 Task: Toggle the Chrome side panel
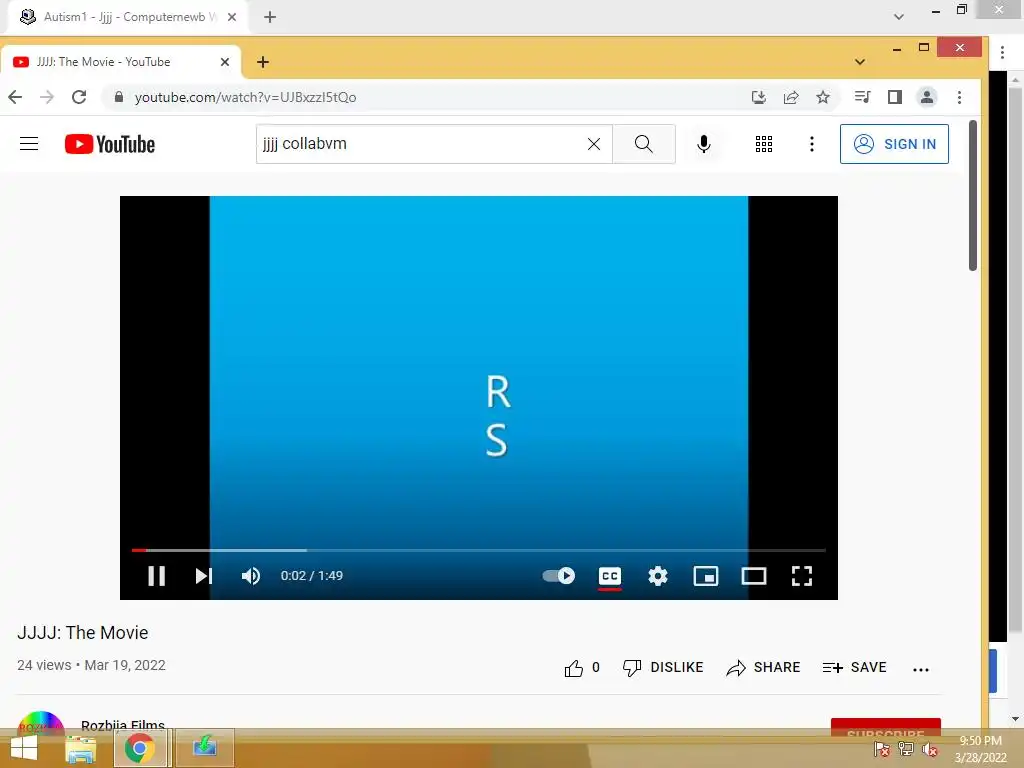[x=895, y=97]
